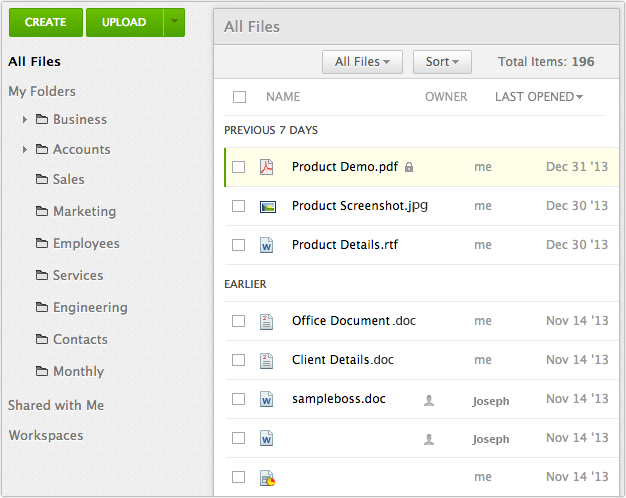
Task: Tick the checkbox for Product Demo.pdf
Action: (x=239, y=167)
